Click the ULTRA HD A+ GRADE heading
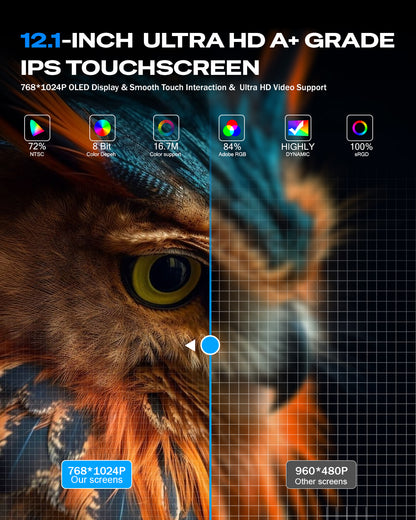The image size is (416, 520). (x=269, y=40)
